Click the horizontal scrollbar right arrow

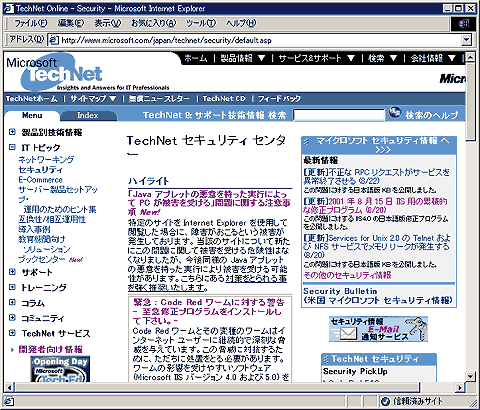click(x=460, y=388)
